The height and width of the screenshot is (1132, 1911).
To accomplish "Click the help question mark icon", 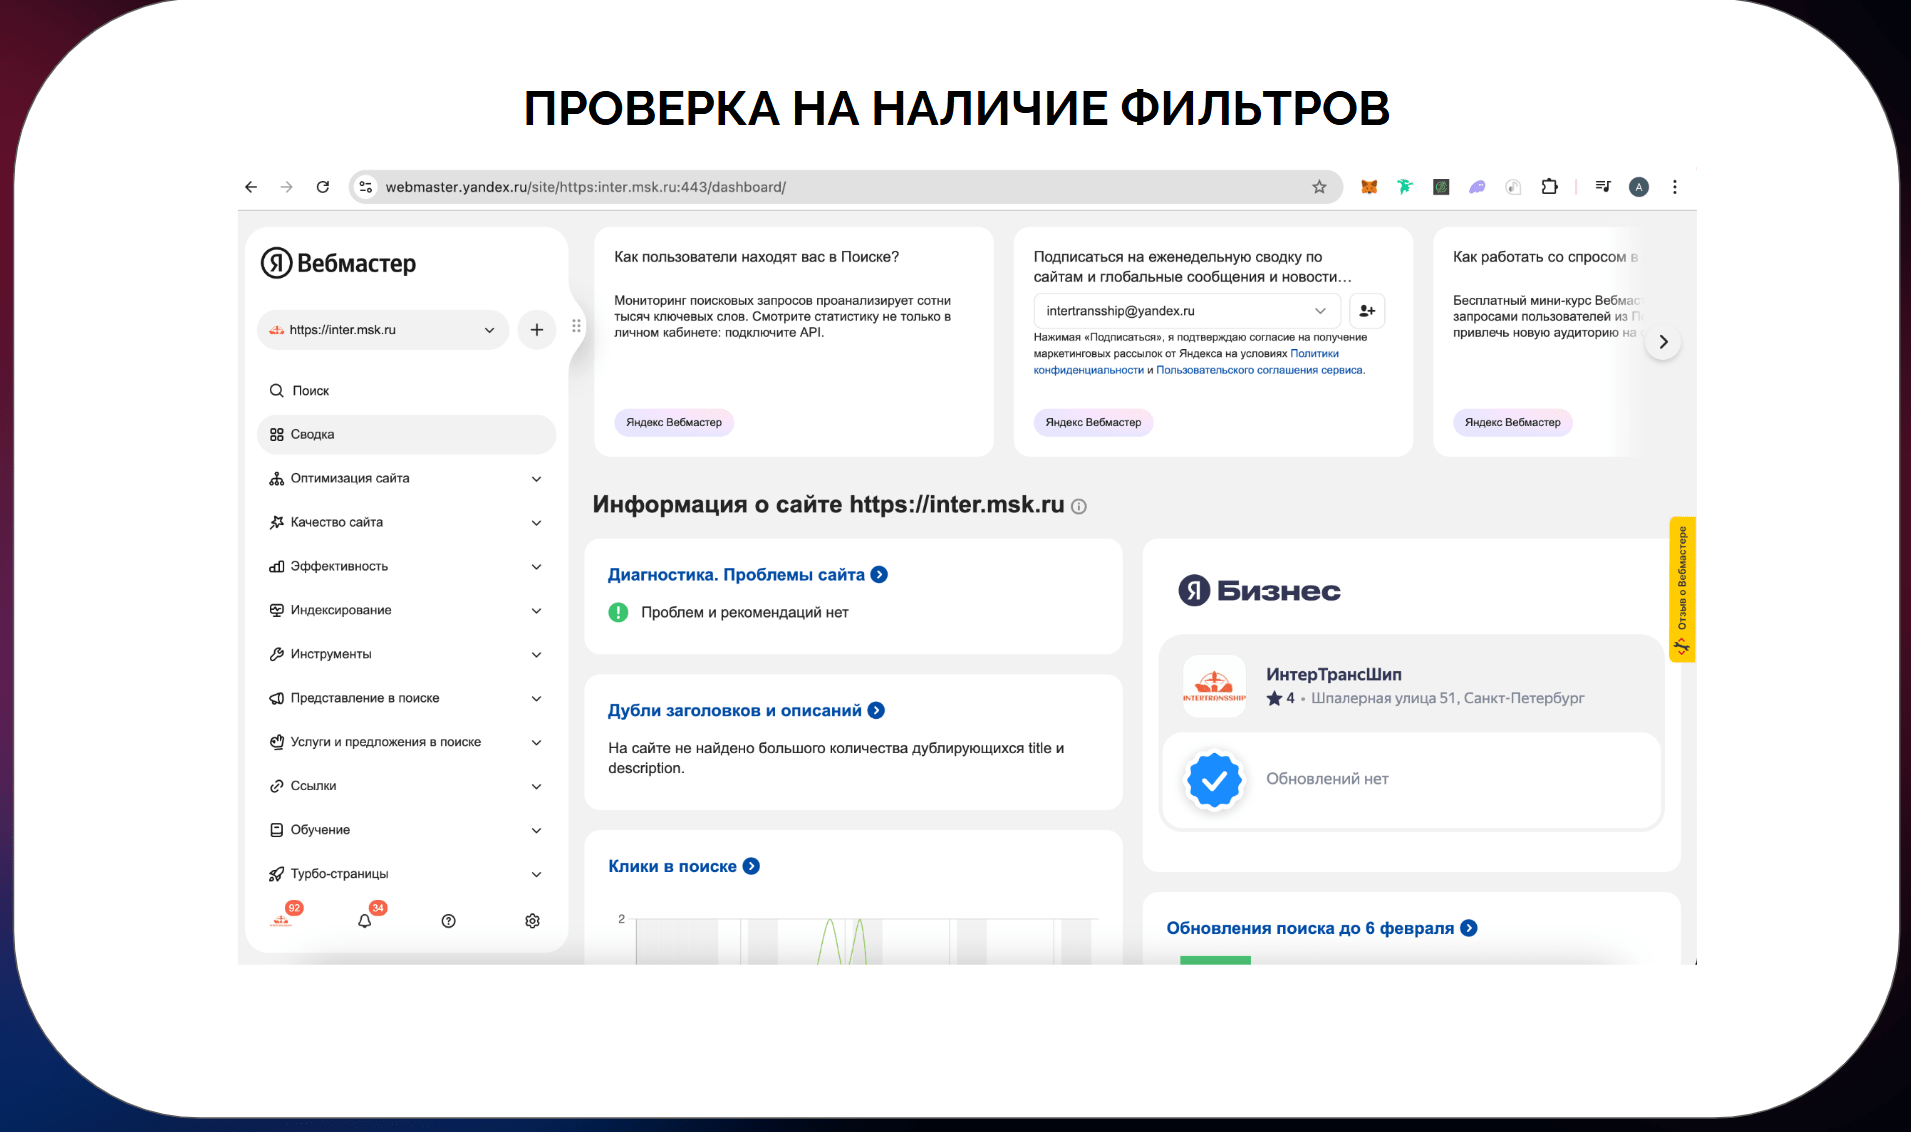I will pos(448,921).
